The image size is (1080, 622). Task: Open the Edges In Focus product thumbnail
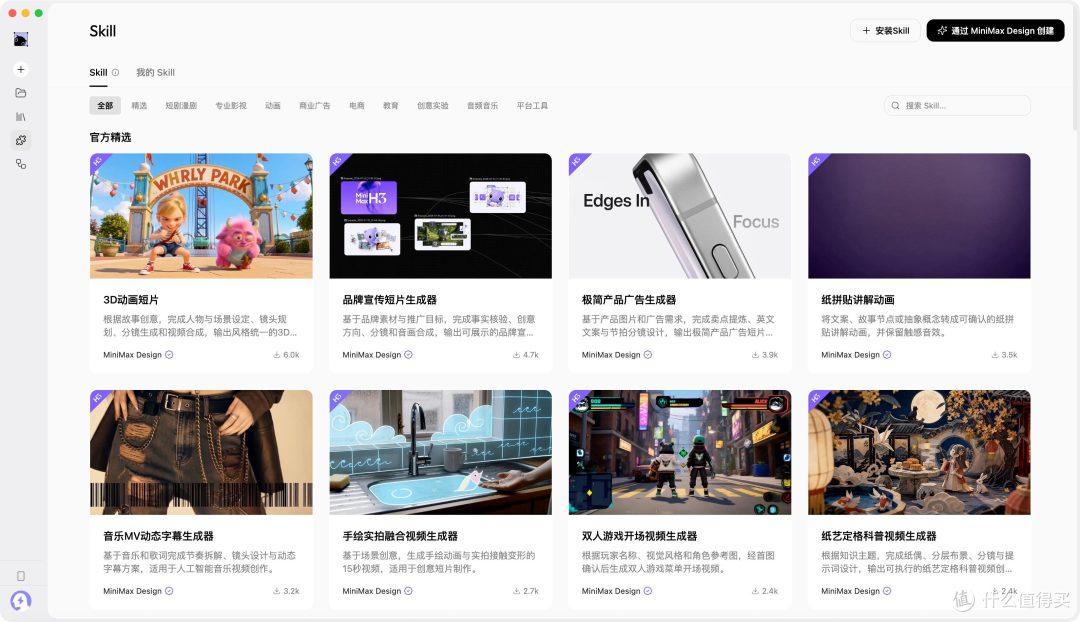pyautogui.click(x=680, y=216)
